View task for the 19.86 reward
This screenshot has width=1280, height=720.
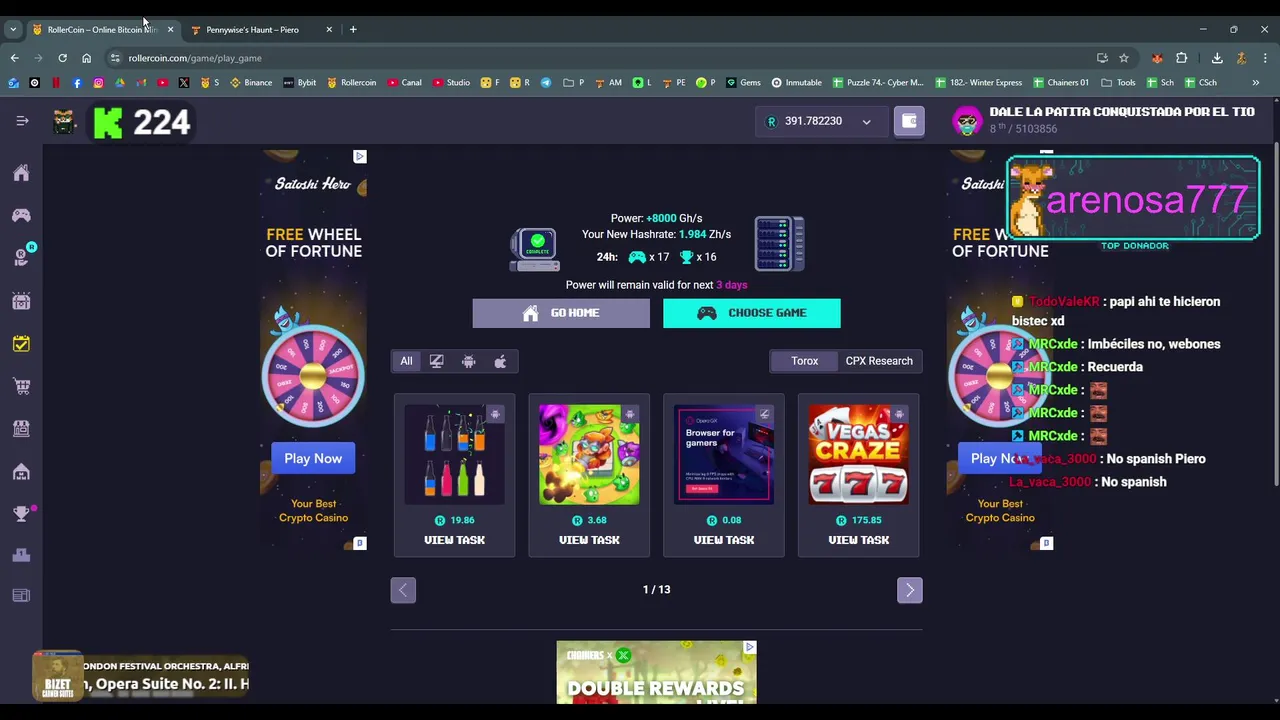click(454, 540)
